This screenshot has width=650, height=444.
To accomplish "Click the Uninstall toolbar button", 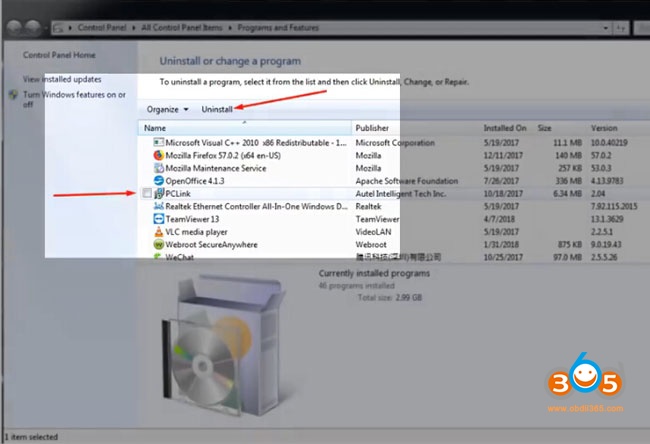I will click(x=217, y=109).
